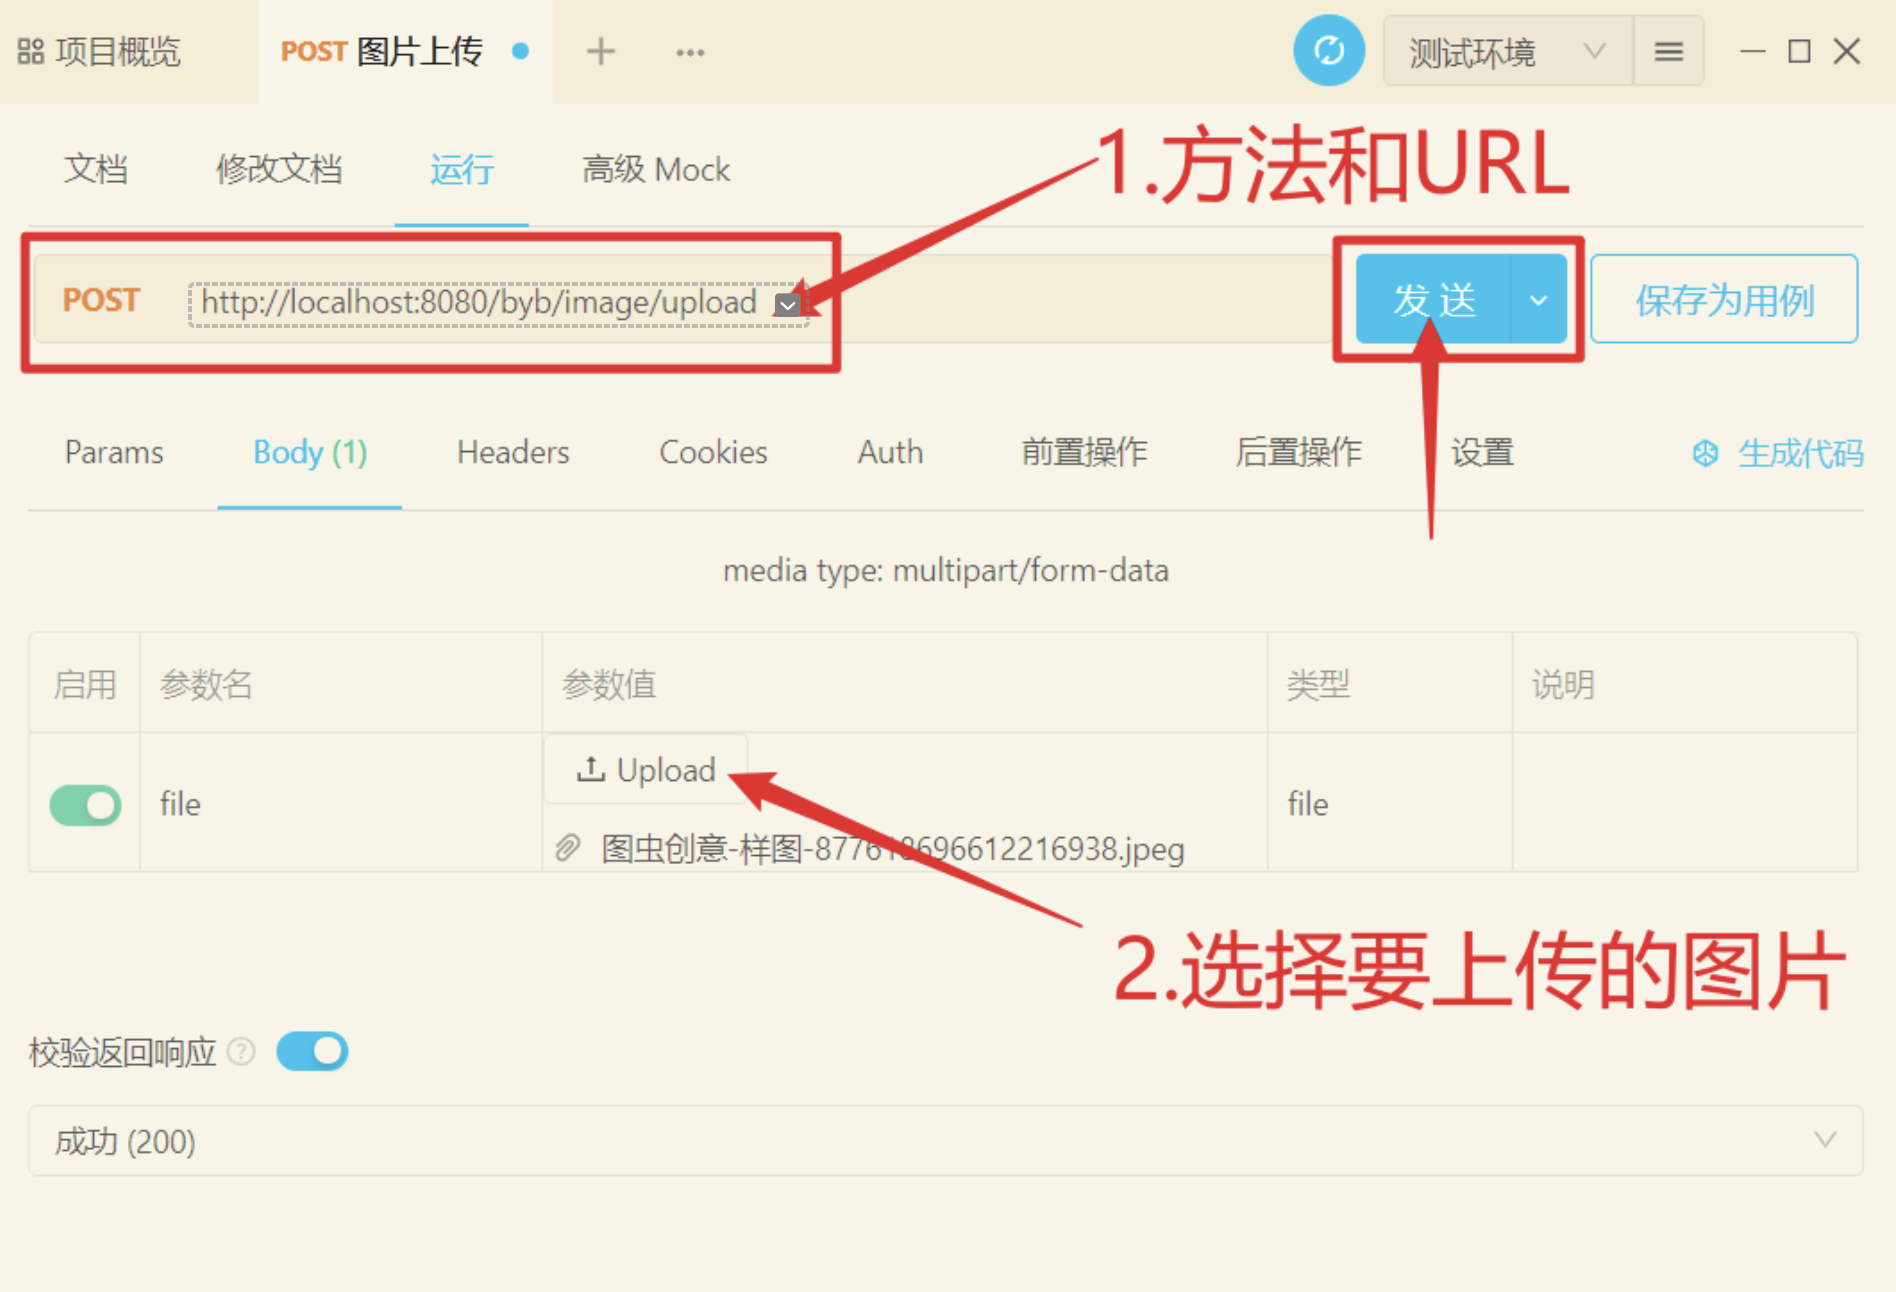Viewport: 1896px width, 1292px height.
Task: Change the POST request method
Action: pyautogui.click(x=101, y=300)
